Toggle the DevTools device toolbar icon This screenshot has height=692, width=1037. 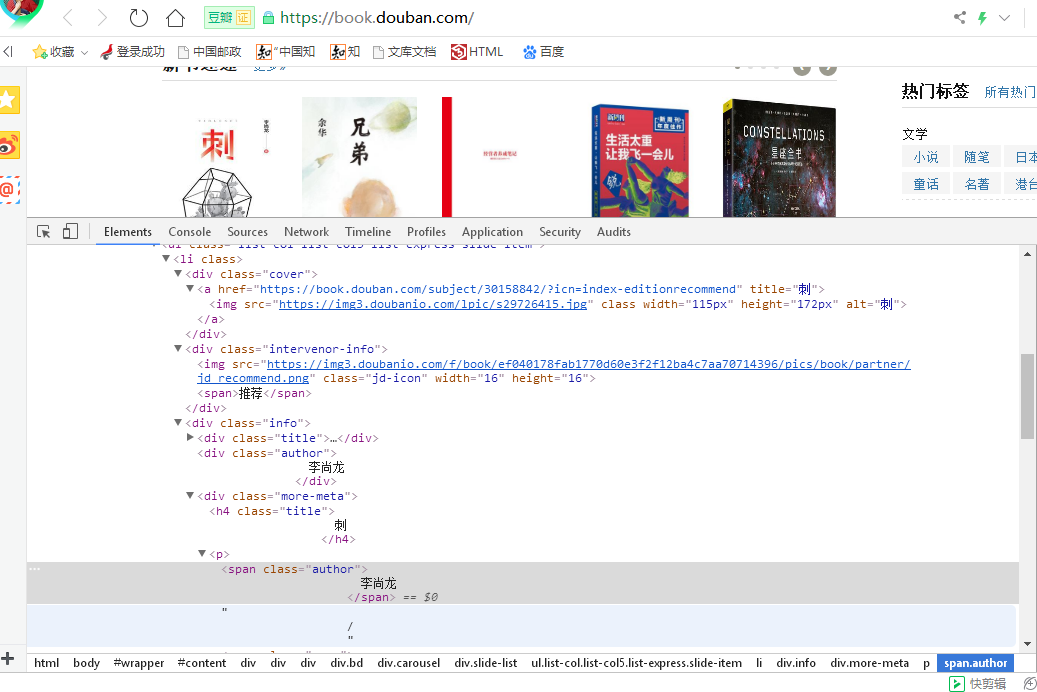[x=70, y=232]
